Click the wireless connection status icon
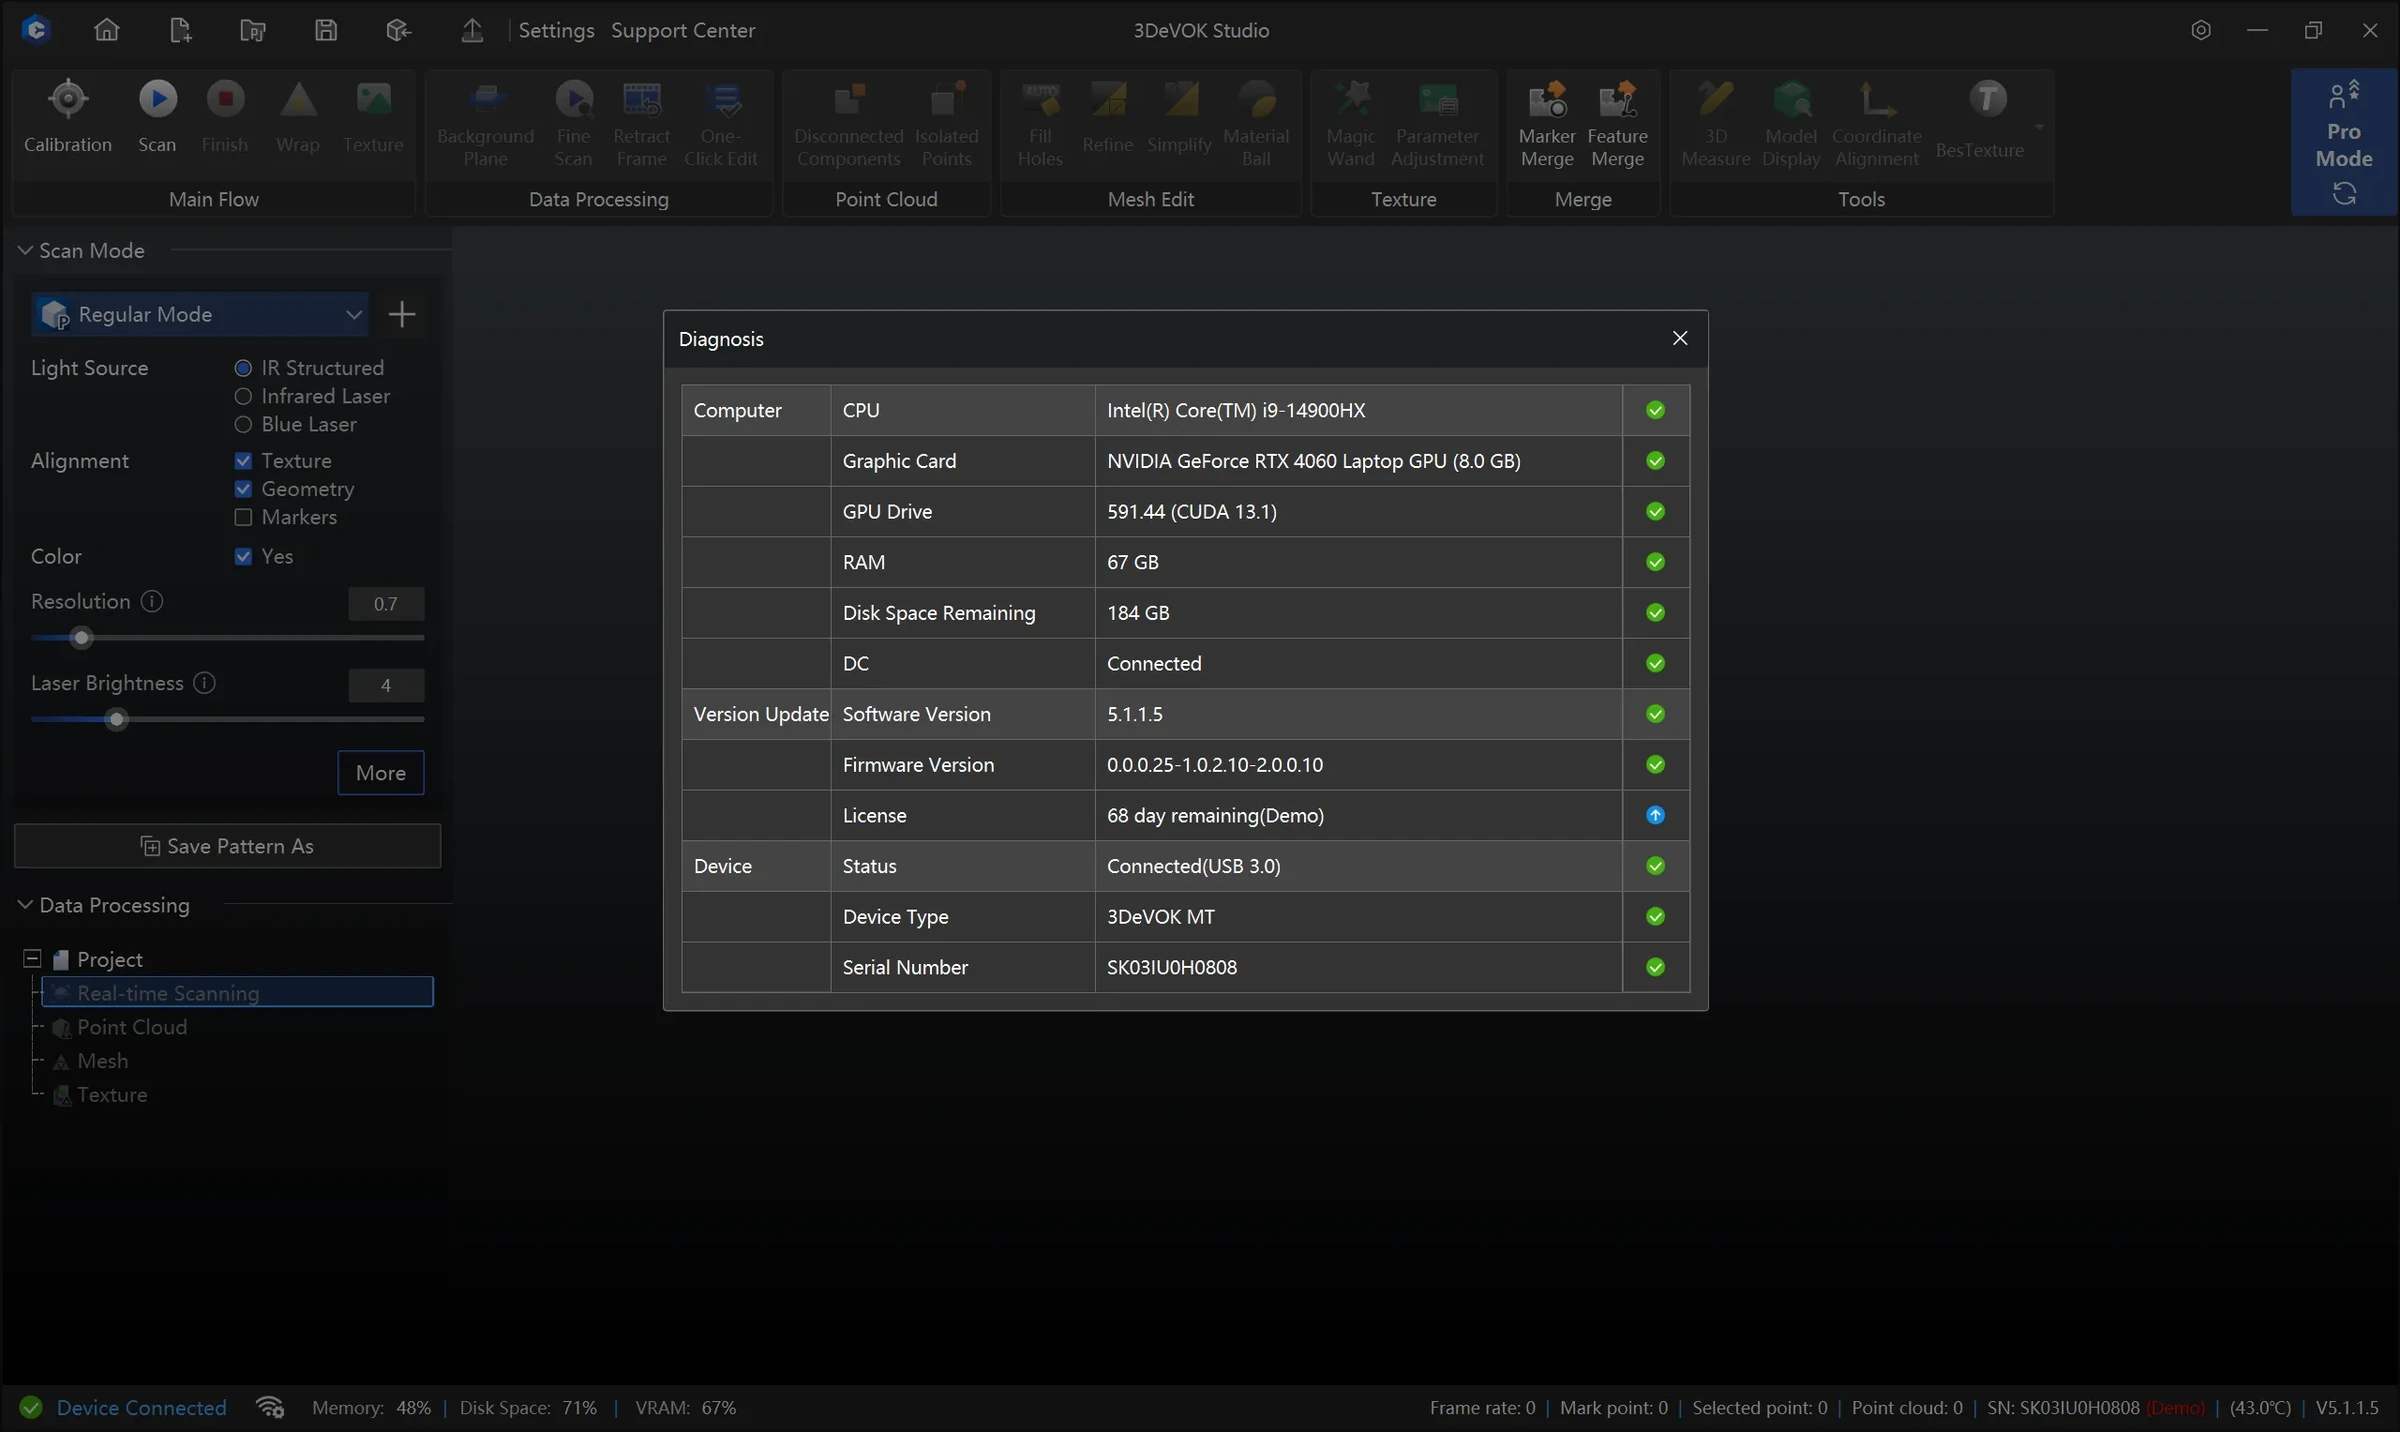Viewport: 2400px width, 1432px height. [270, 1408]
